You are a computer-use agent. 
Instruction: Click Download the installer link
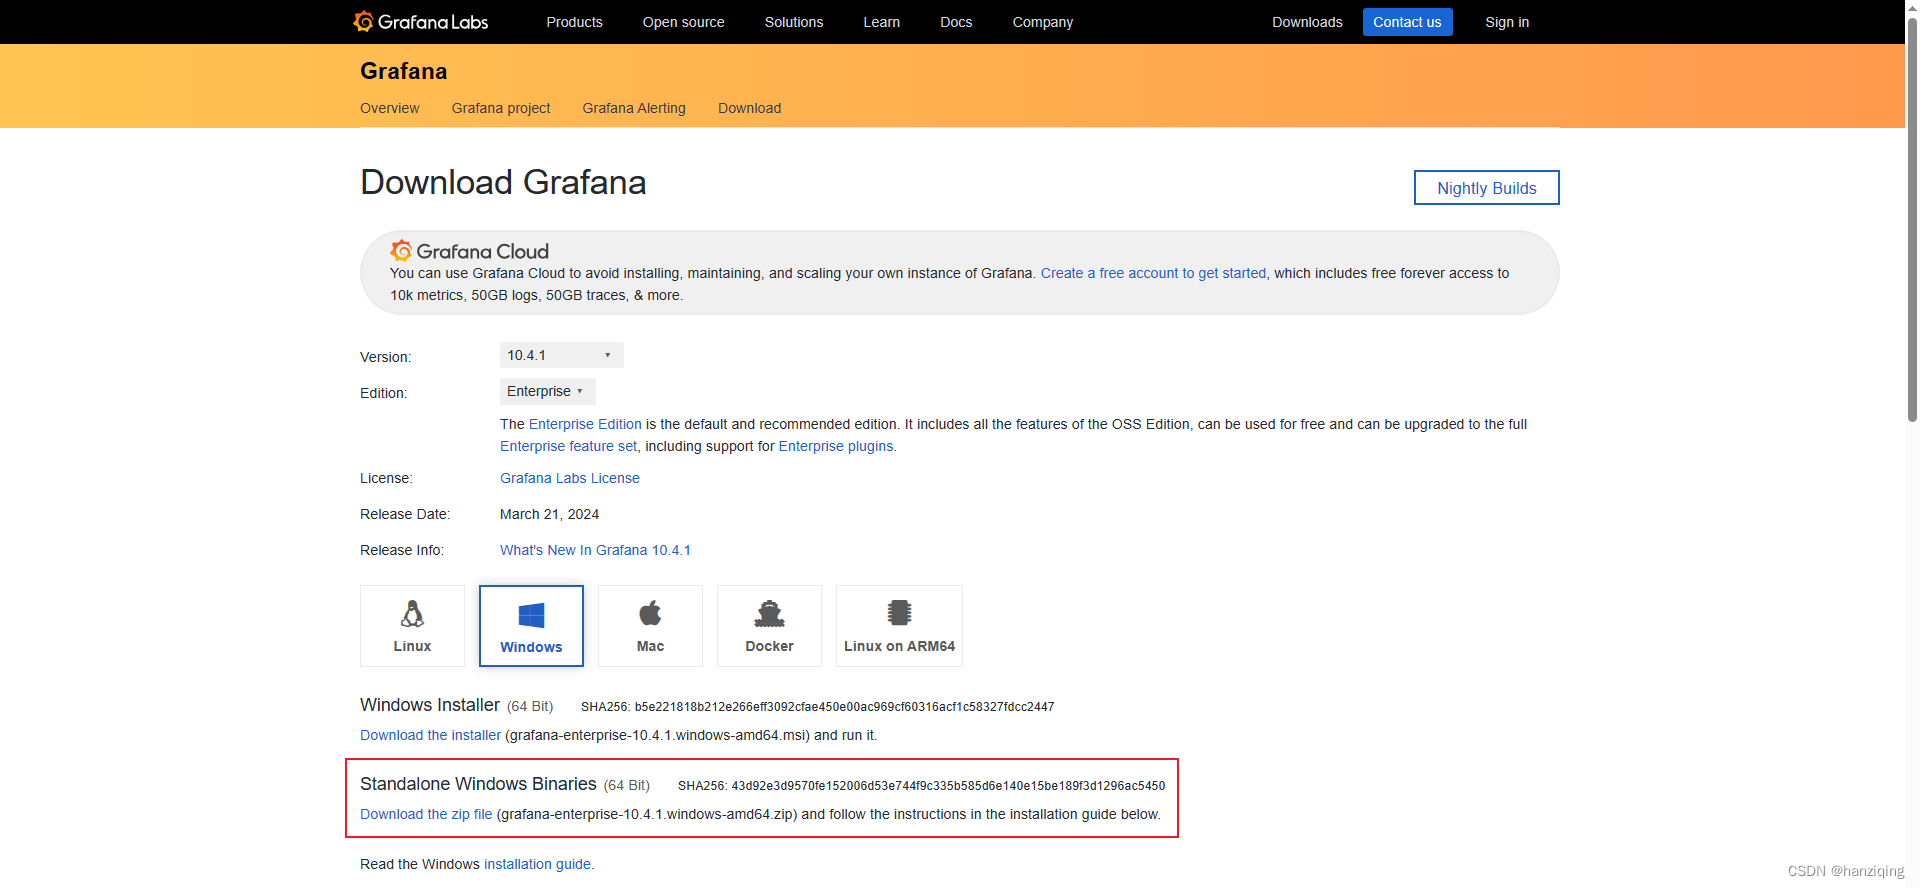tap(430, 735)
